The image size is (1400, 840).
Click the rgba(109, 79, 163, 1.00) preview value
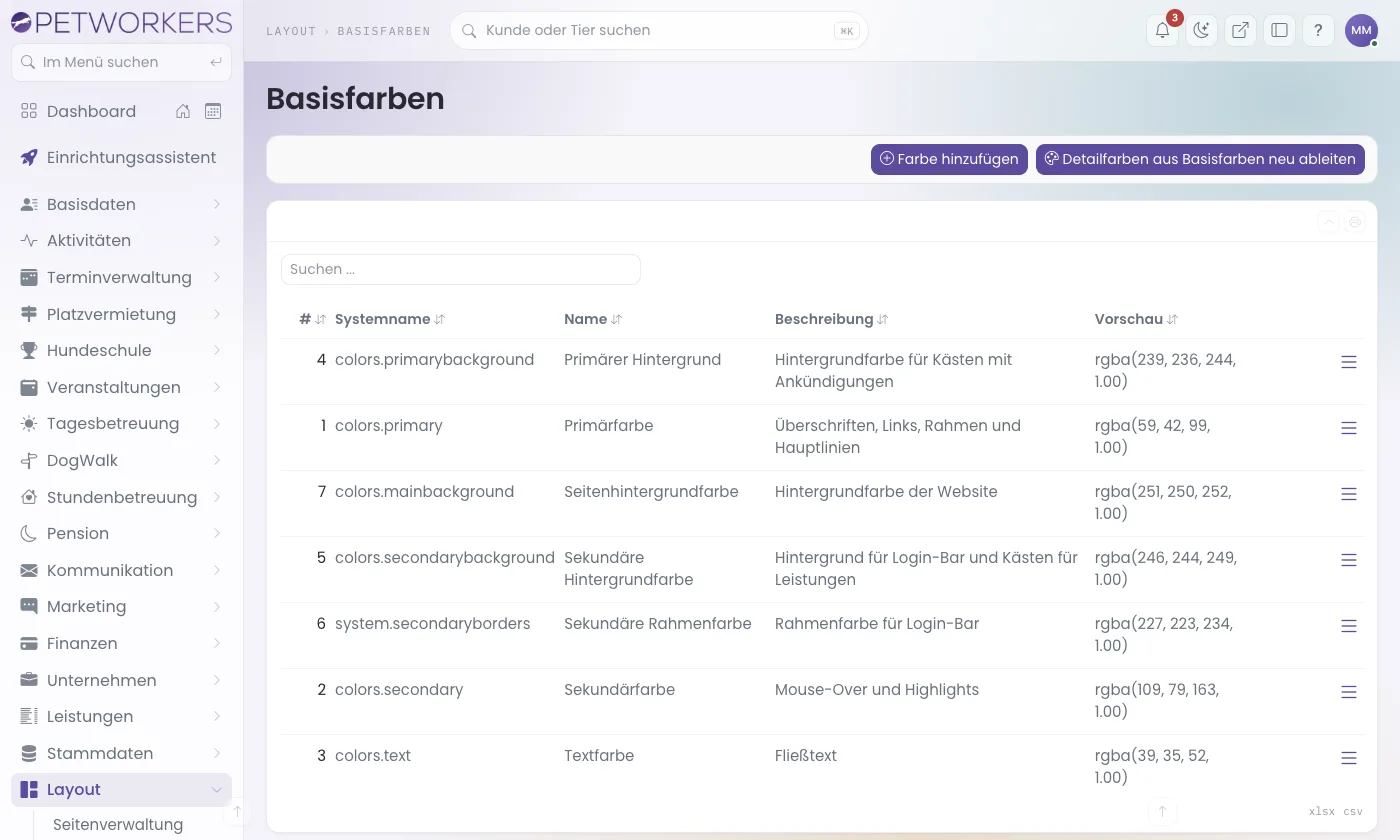(x=1157, y=701)
